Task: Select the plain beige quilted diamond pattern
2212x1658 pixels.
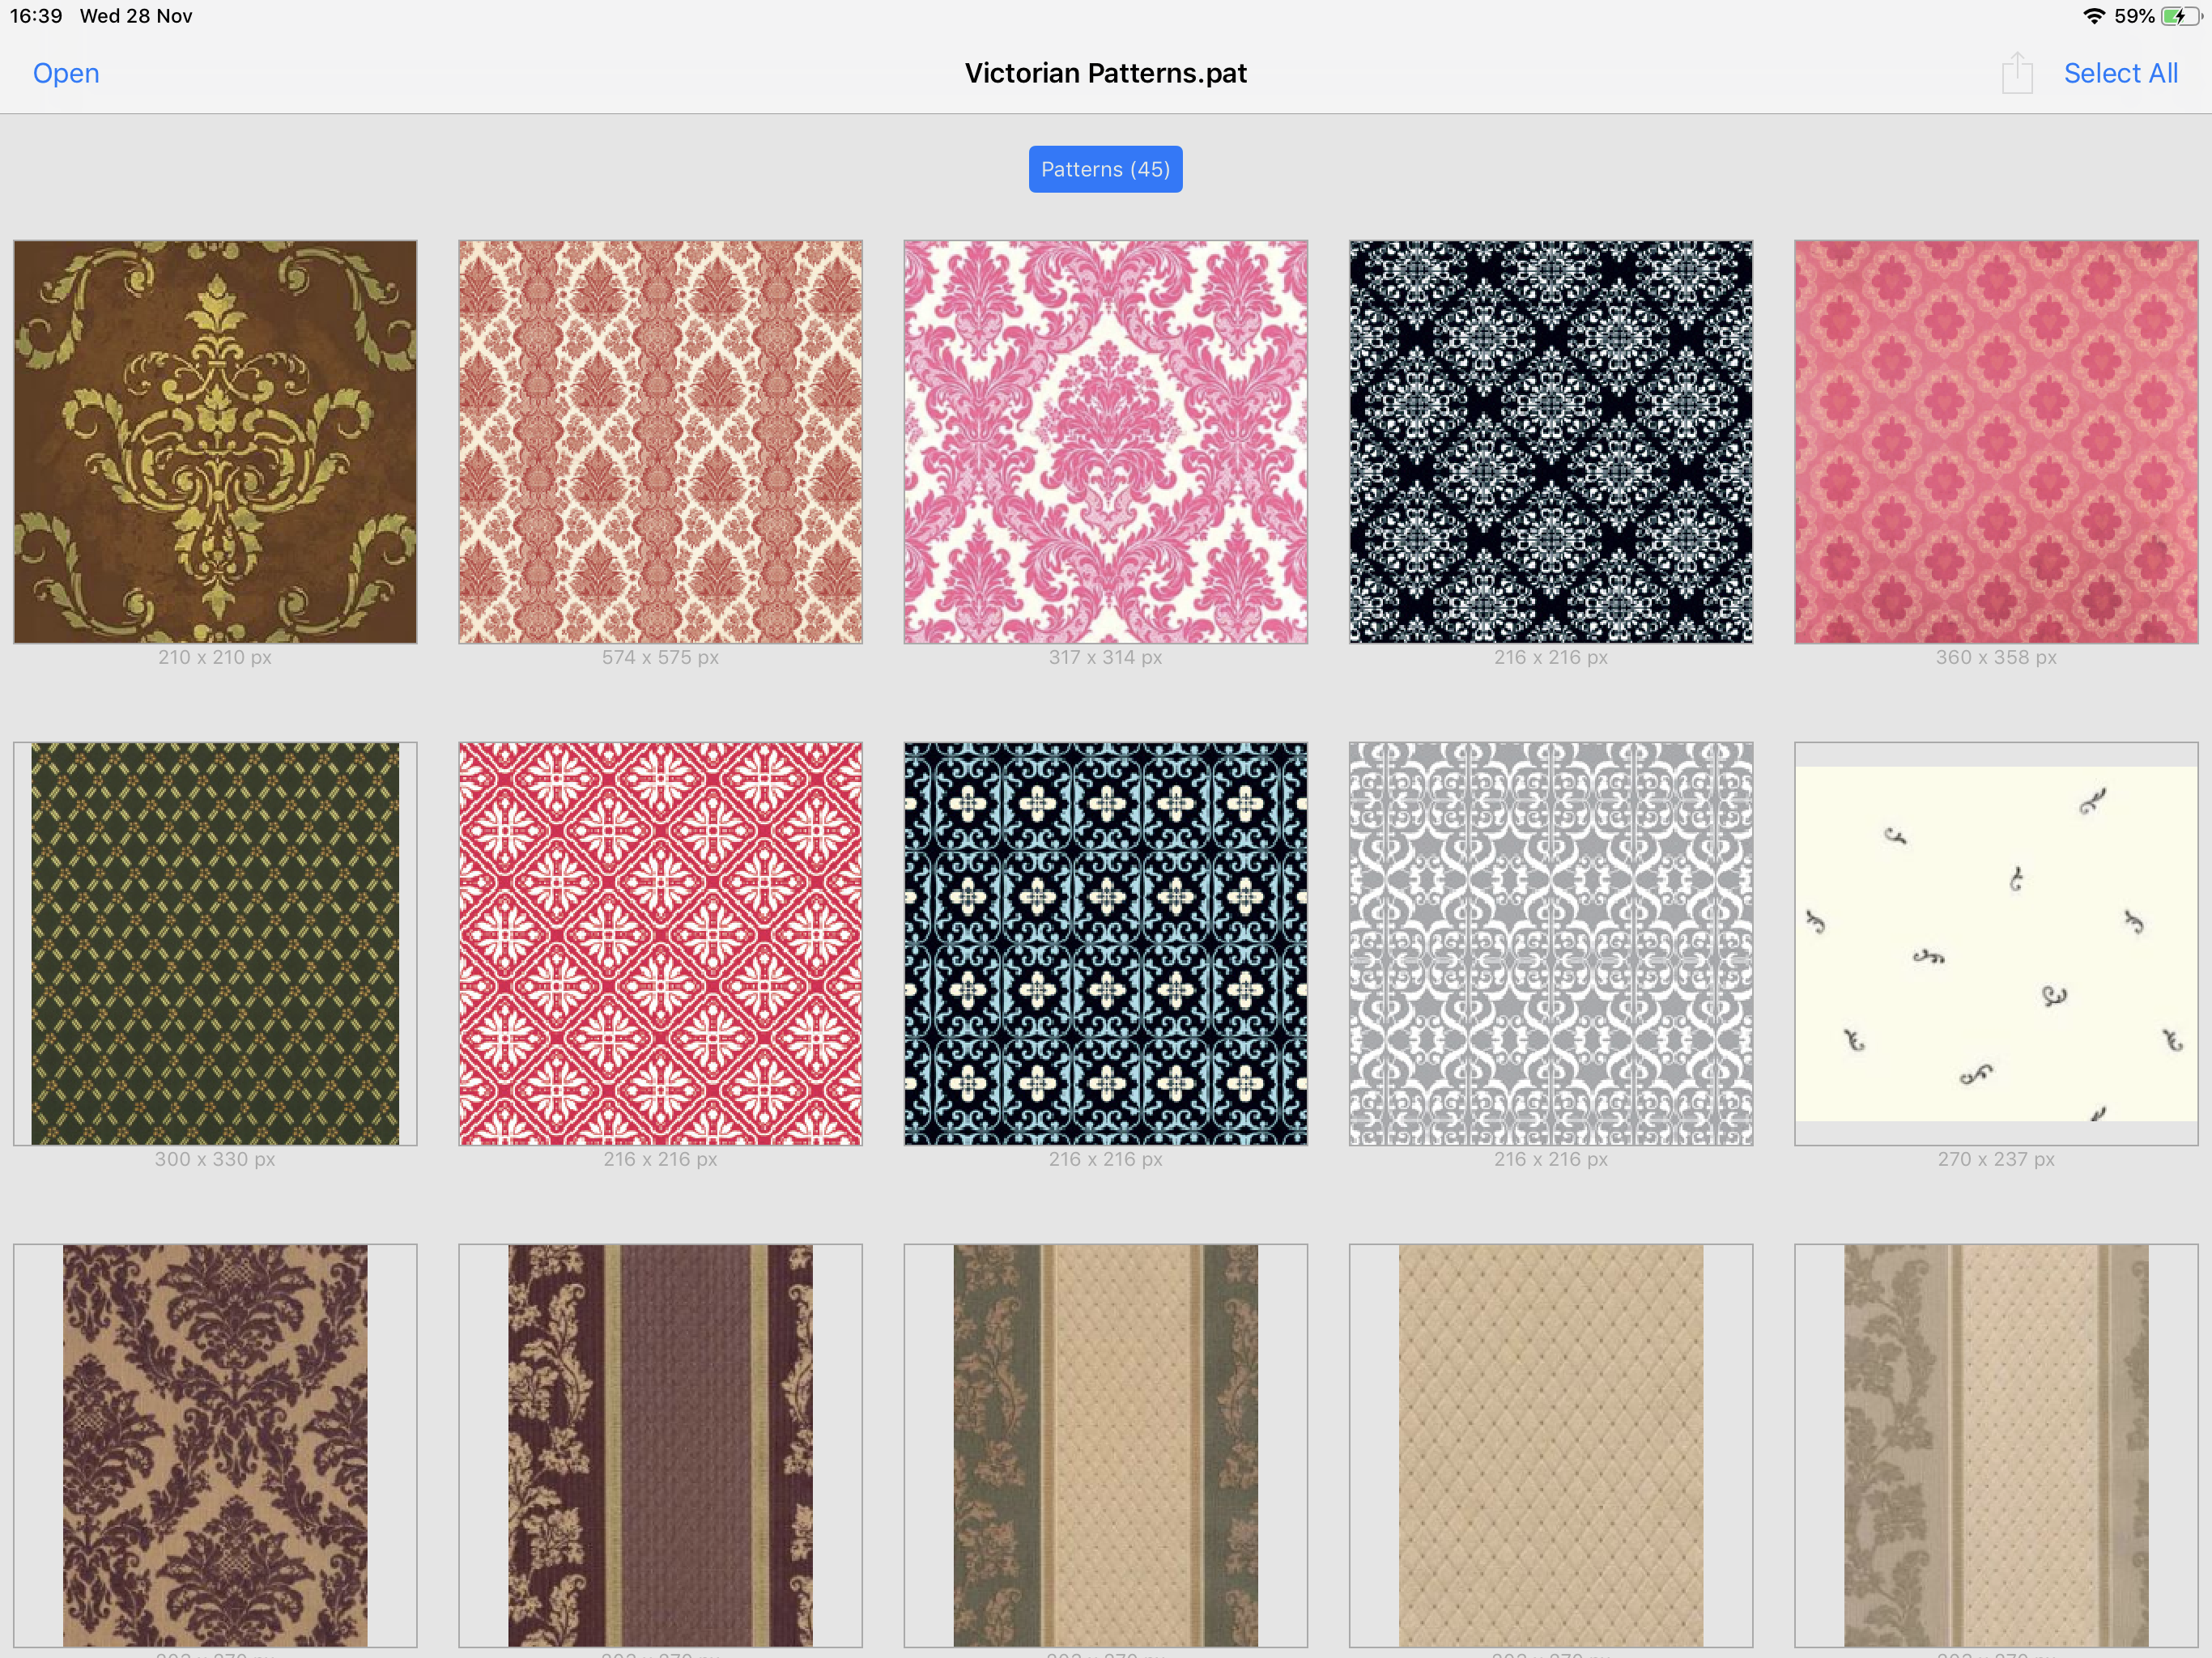Action: [1550, 1445]
